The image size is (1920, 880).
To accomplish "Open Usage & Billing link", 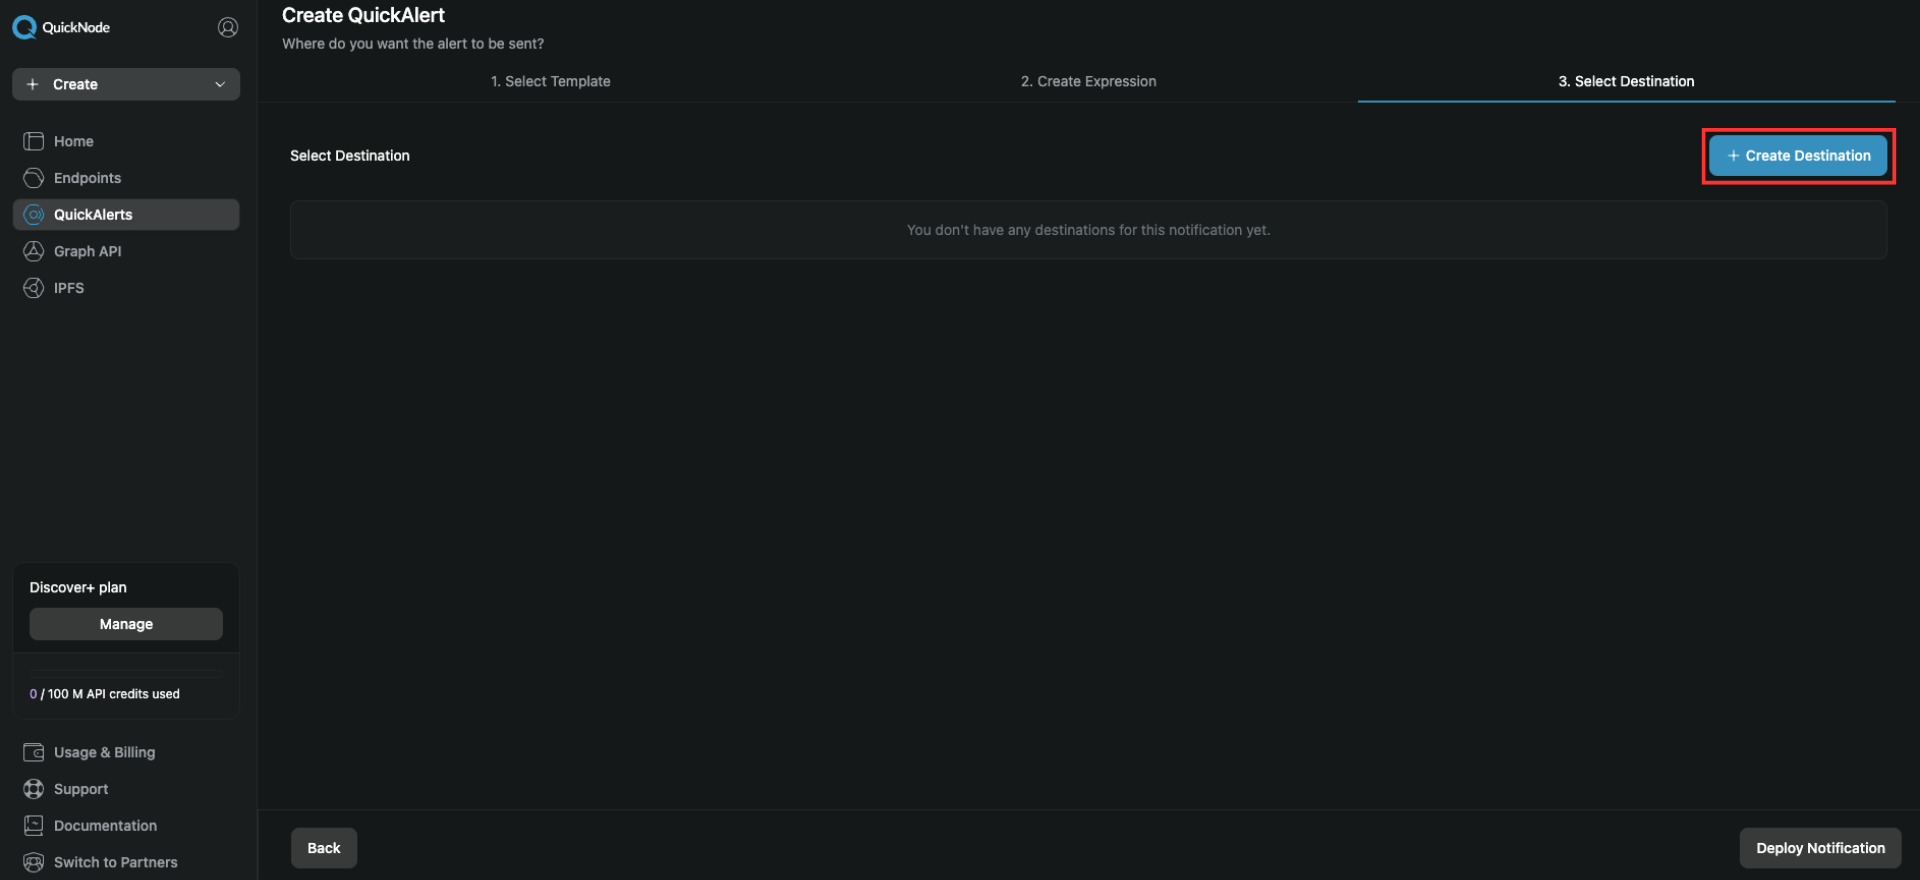I will [x=104, y=752].
